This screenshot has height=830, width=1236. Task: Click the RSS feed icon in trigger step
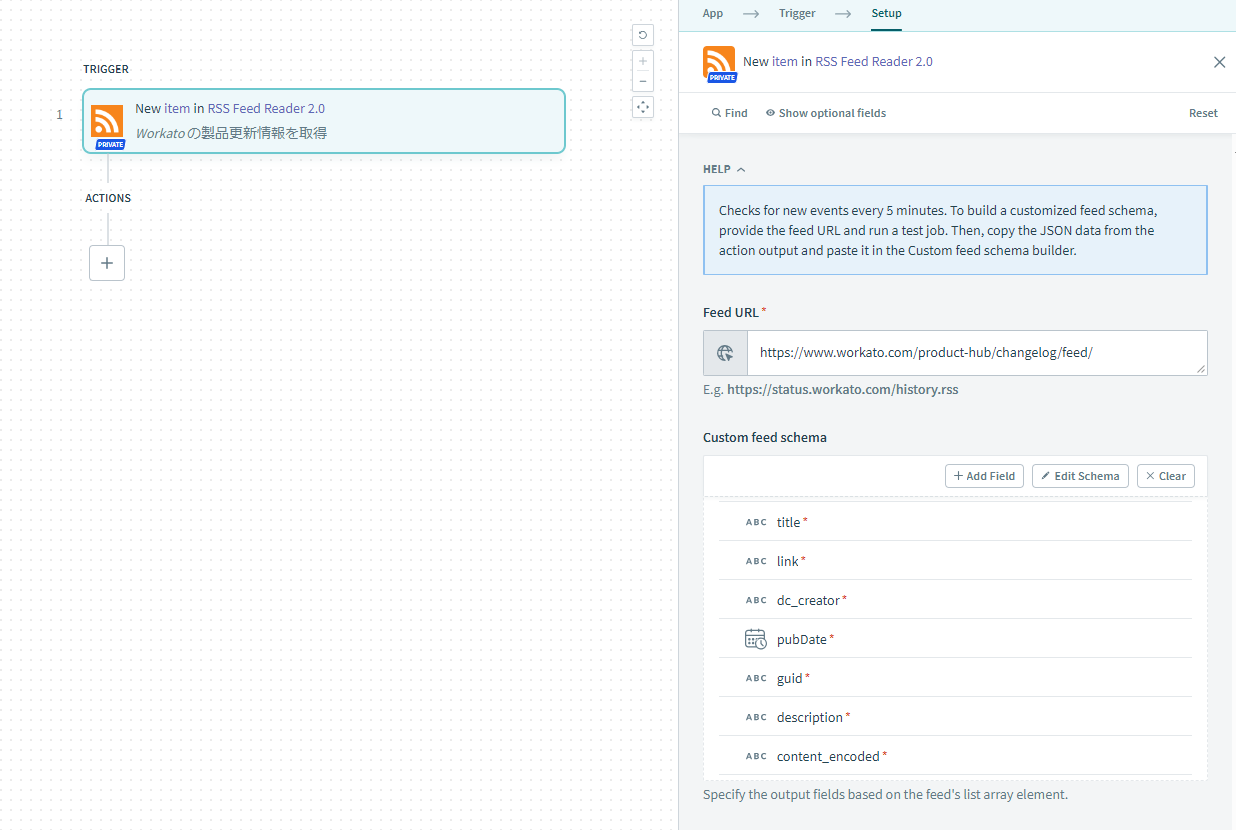coord(107,122)
